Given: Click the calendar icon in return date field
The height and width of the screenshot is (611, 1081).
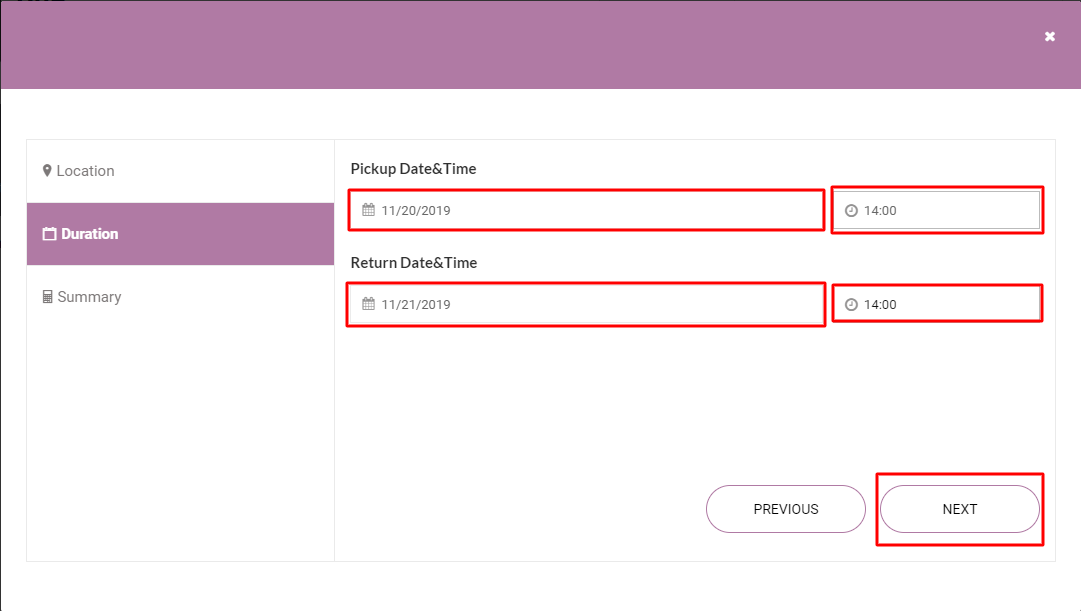Looking at the screenshot, I should coord(368,304).
